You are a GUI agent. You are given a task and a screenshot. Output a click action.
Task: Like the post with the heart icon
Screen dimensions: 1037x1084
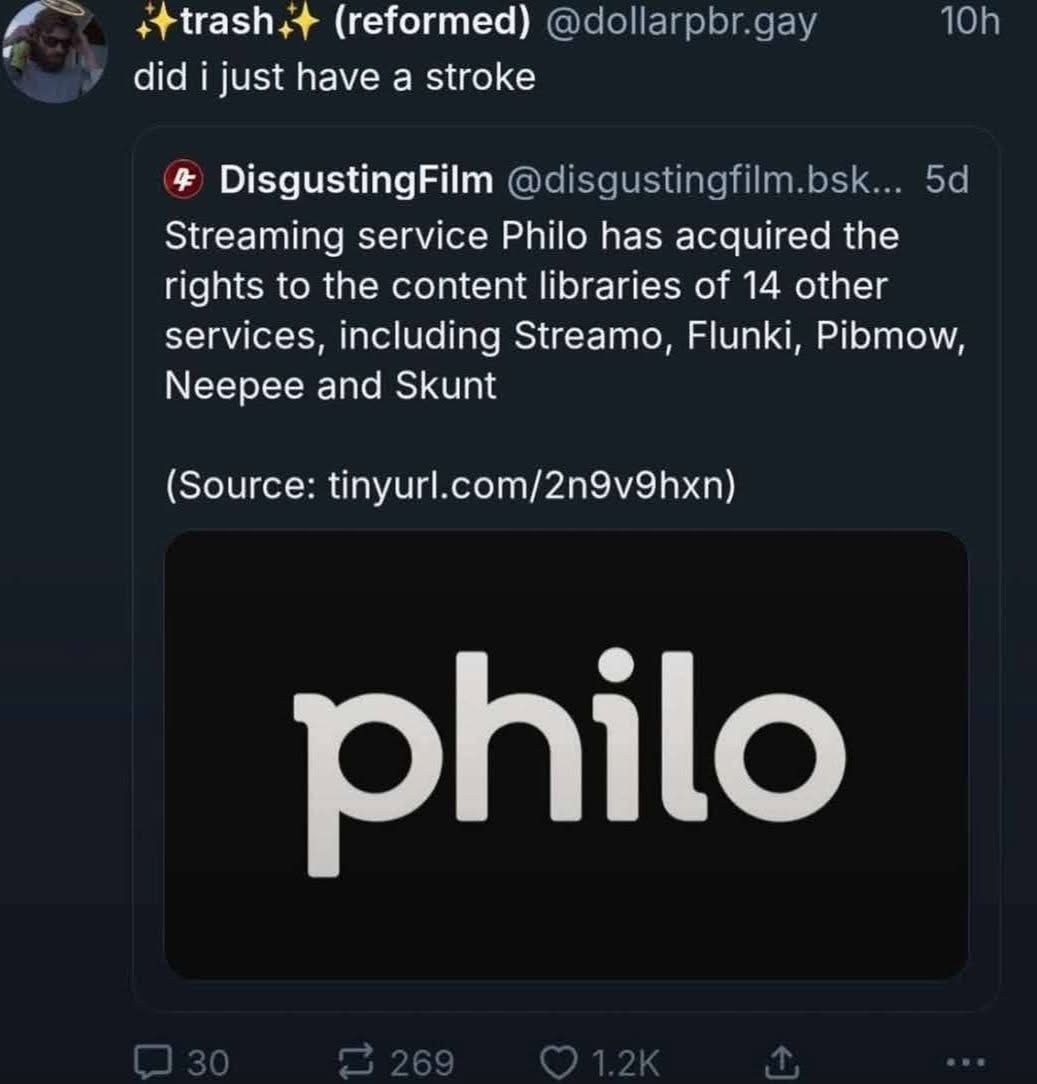coord(557,1062)
